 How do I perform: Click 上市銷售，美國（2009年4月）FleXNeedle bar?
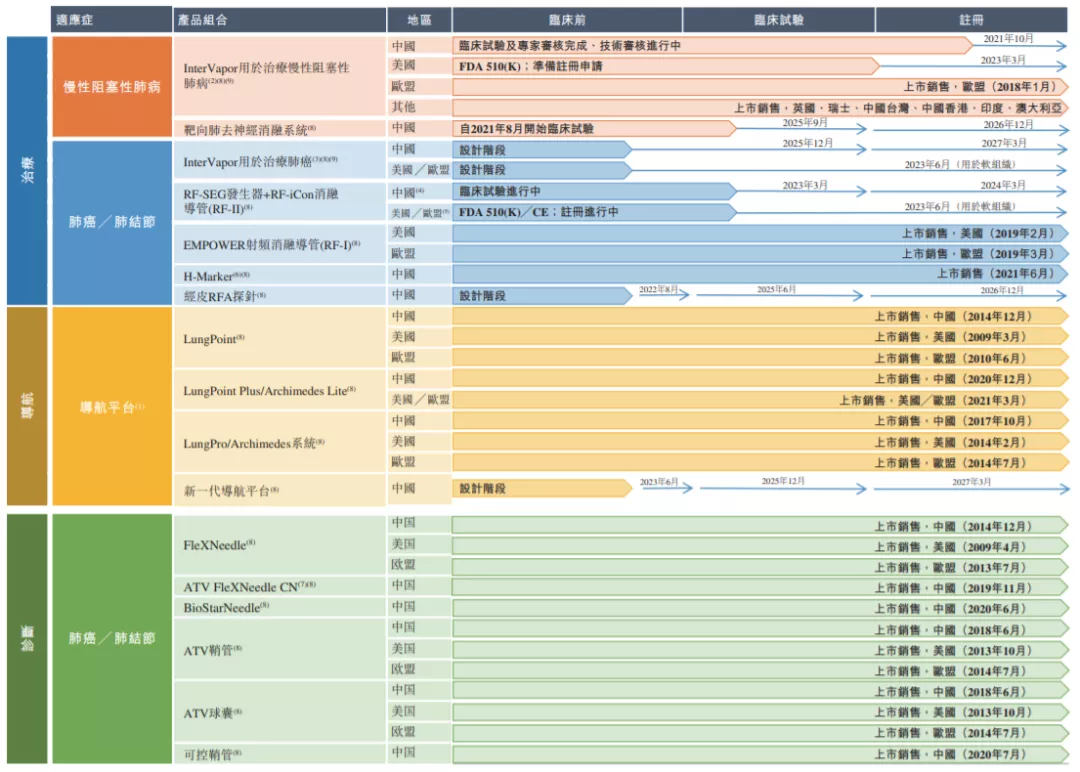(x=760, y=547)
